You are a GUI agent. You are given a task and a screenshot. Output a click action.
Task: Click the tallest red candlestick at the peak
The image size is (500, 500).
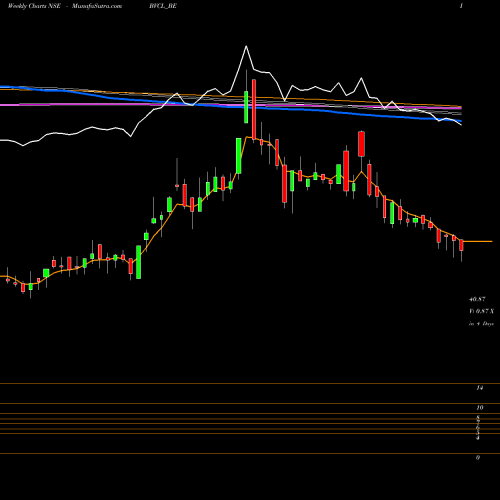(254, 109)
